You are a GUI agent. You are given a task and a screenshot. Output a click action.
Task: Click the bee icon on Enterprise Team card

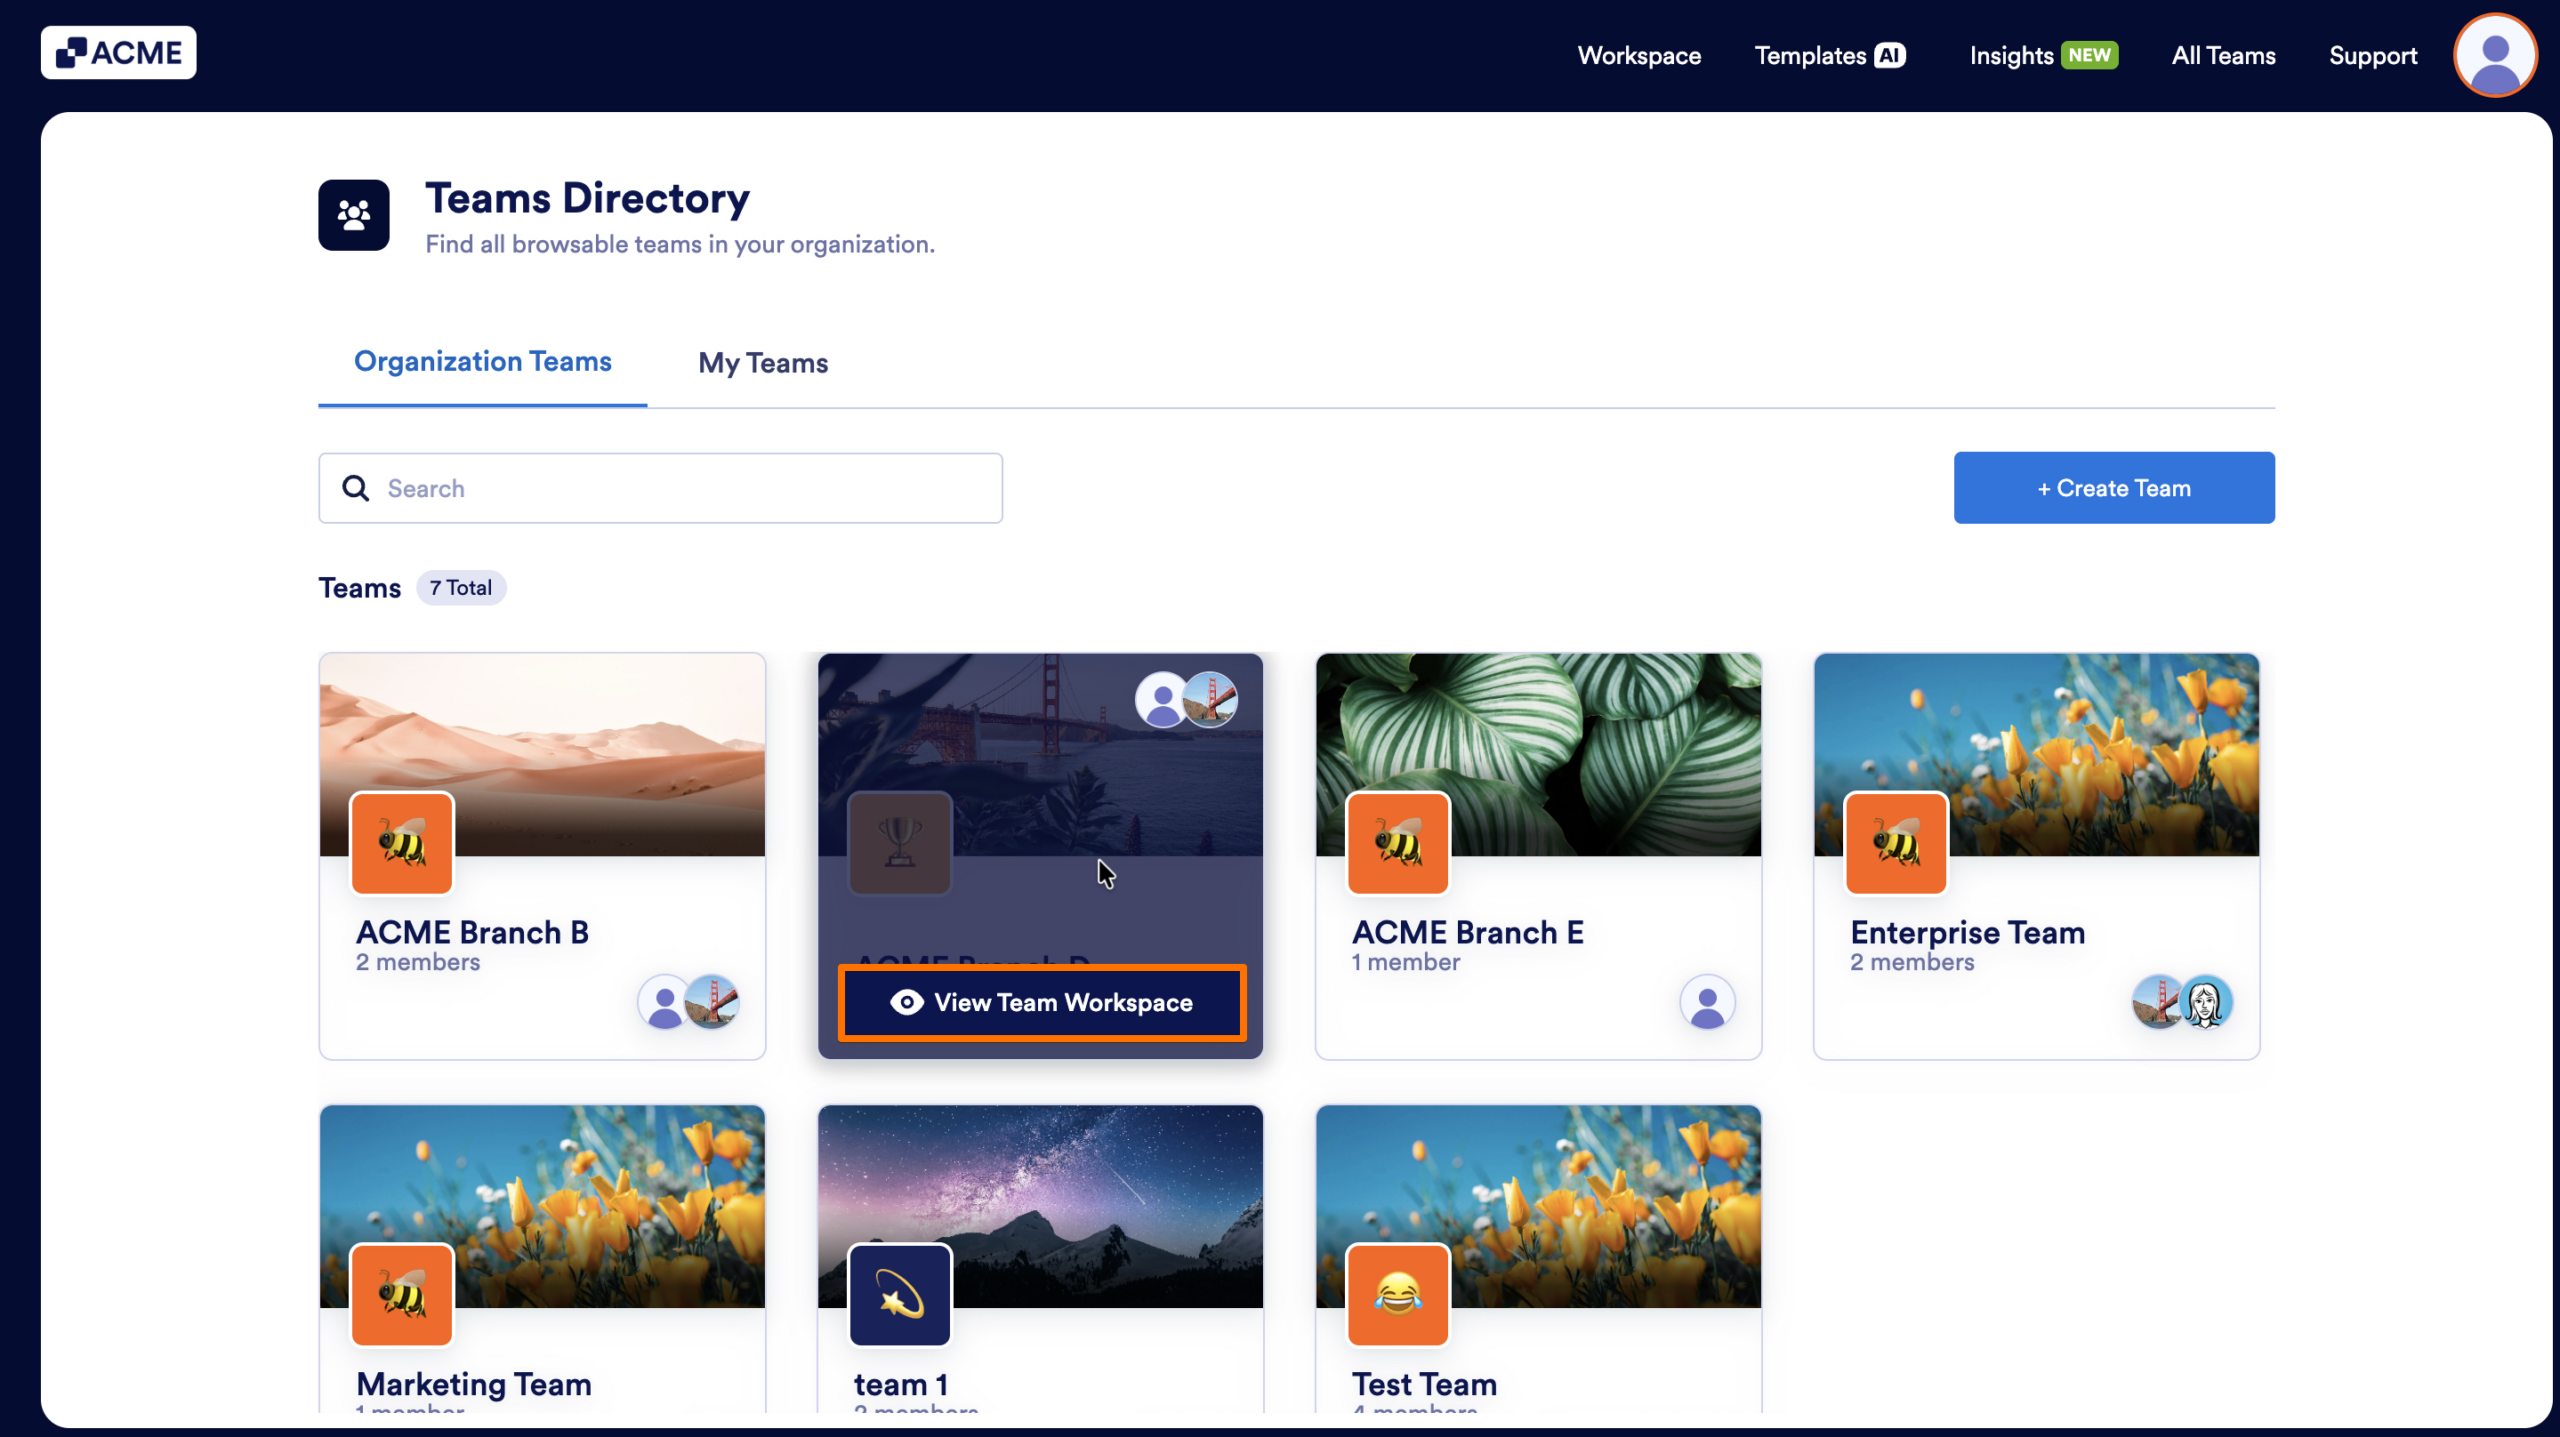(1896, 843)
